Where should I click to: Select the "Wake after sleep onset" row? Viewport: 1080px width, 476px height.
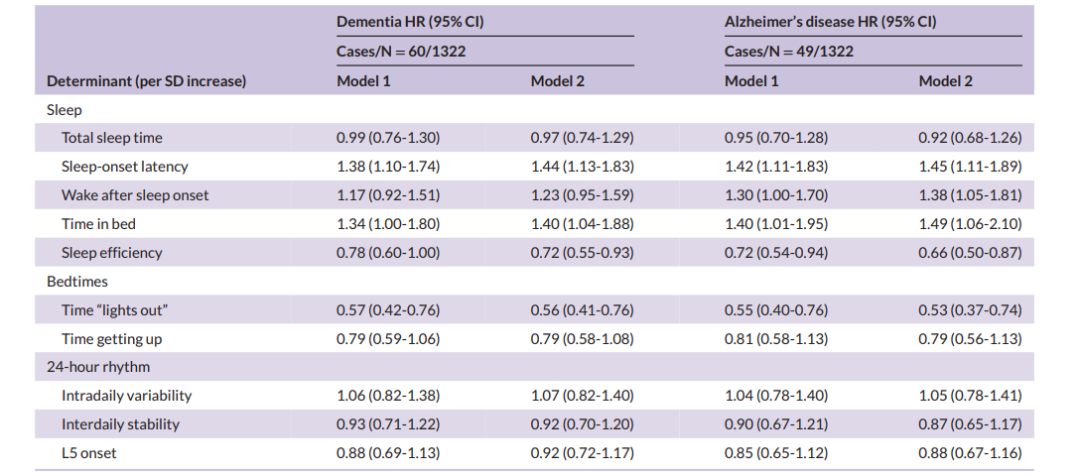(135, 196)
